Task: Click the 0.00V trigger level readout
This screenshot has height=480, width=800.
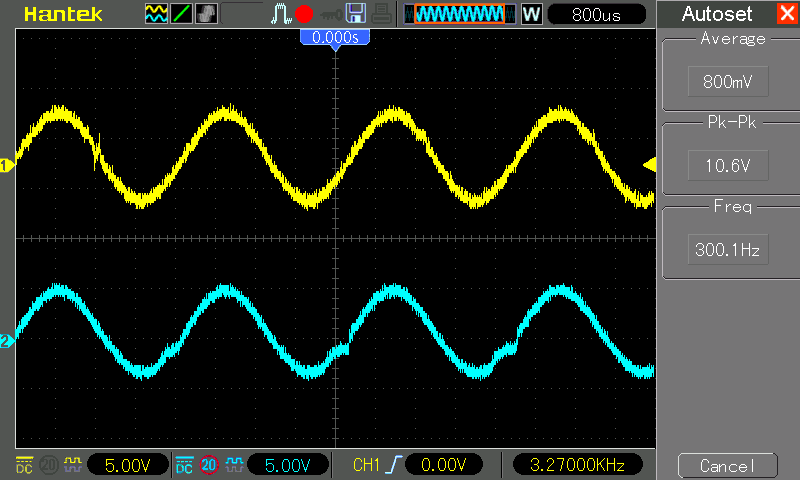Action: click(x=443, y=465)
